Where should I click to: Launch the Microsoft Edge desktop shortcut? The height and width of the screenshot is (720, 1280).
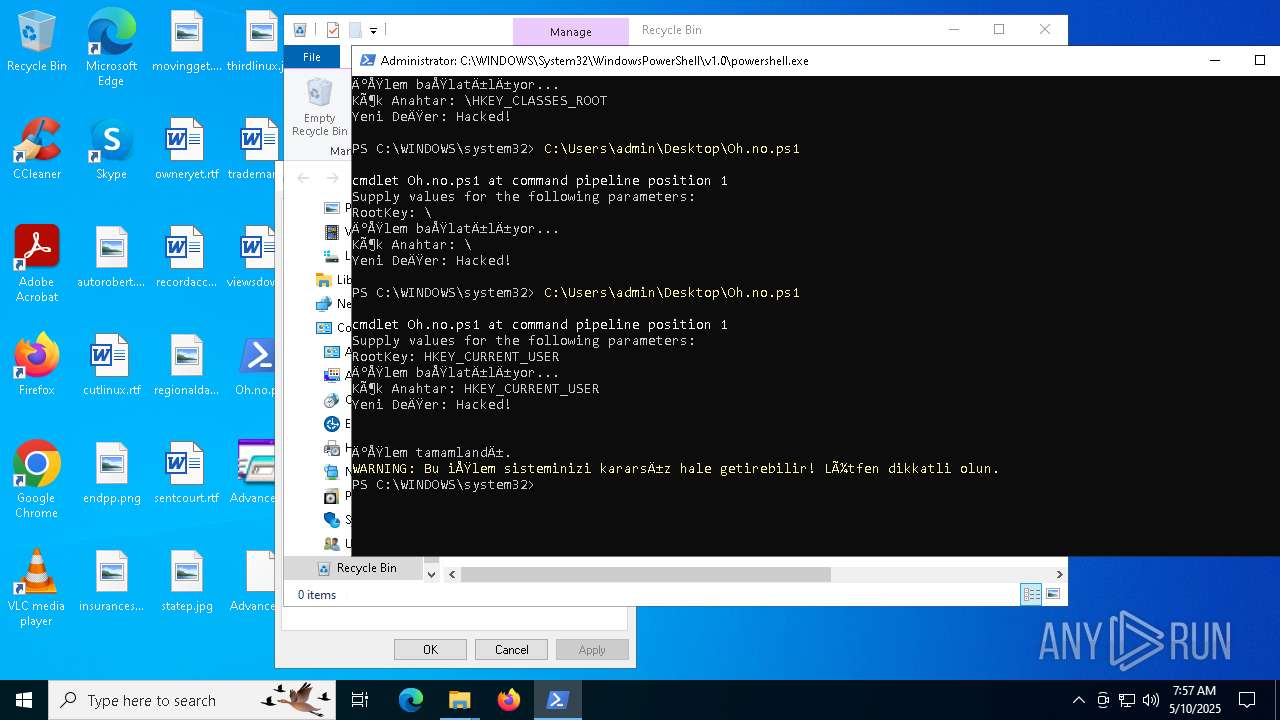pos(111,48)
